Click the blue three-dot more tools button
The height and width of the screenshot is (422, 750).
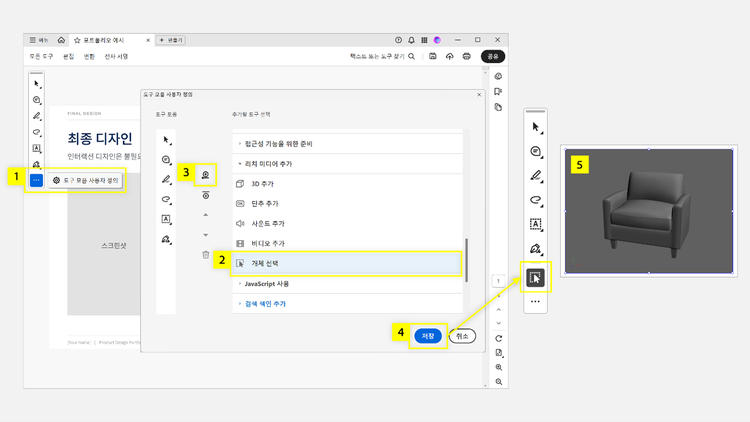(36, 180)
